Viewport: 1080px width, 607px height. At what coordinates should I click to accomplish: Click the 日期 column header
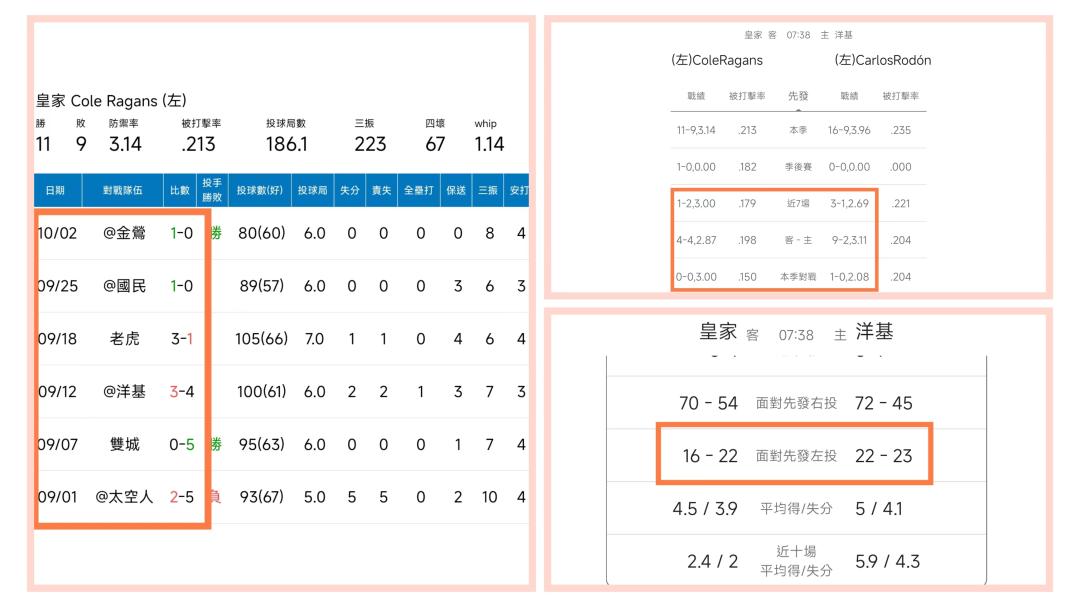click(x=55, y=190)
